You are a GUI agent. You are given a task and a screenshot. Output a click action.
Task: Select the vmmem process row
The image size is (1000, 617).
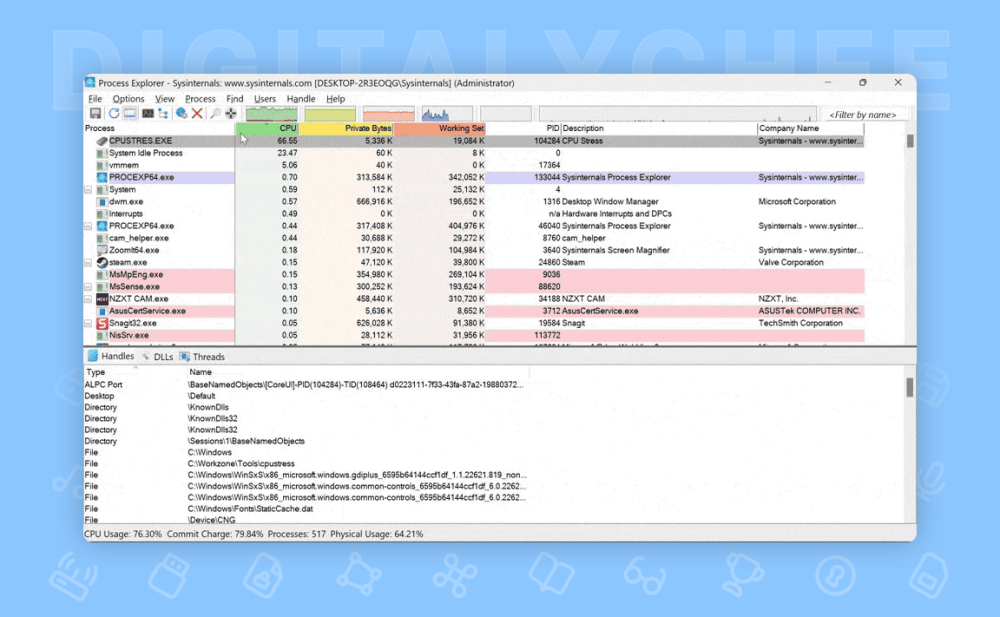474,165
